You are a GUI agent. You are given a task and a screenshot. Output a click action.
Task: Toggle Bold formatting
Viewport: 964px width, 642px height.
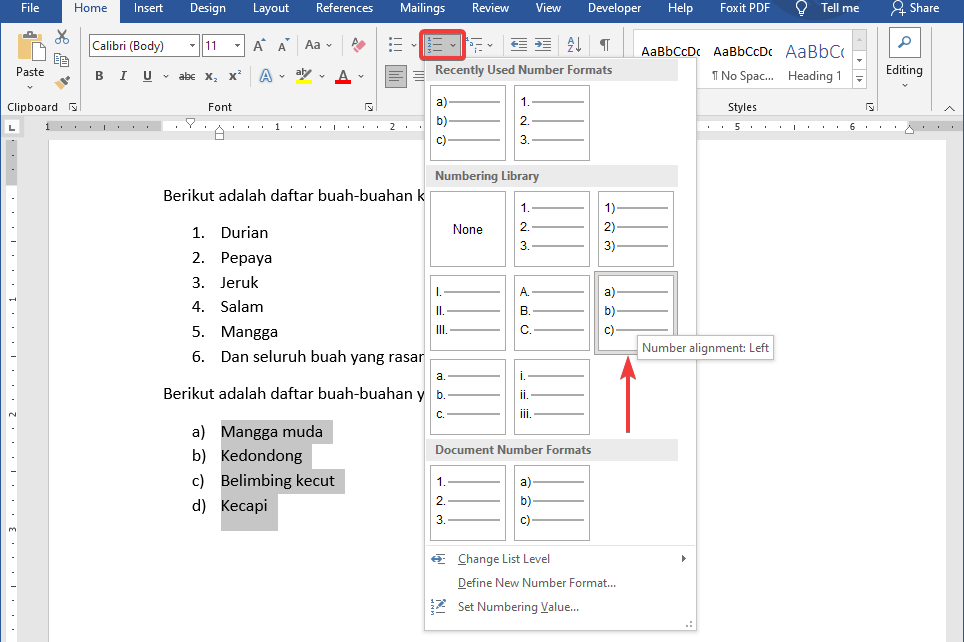(99, 76)
